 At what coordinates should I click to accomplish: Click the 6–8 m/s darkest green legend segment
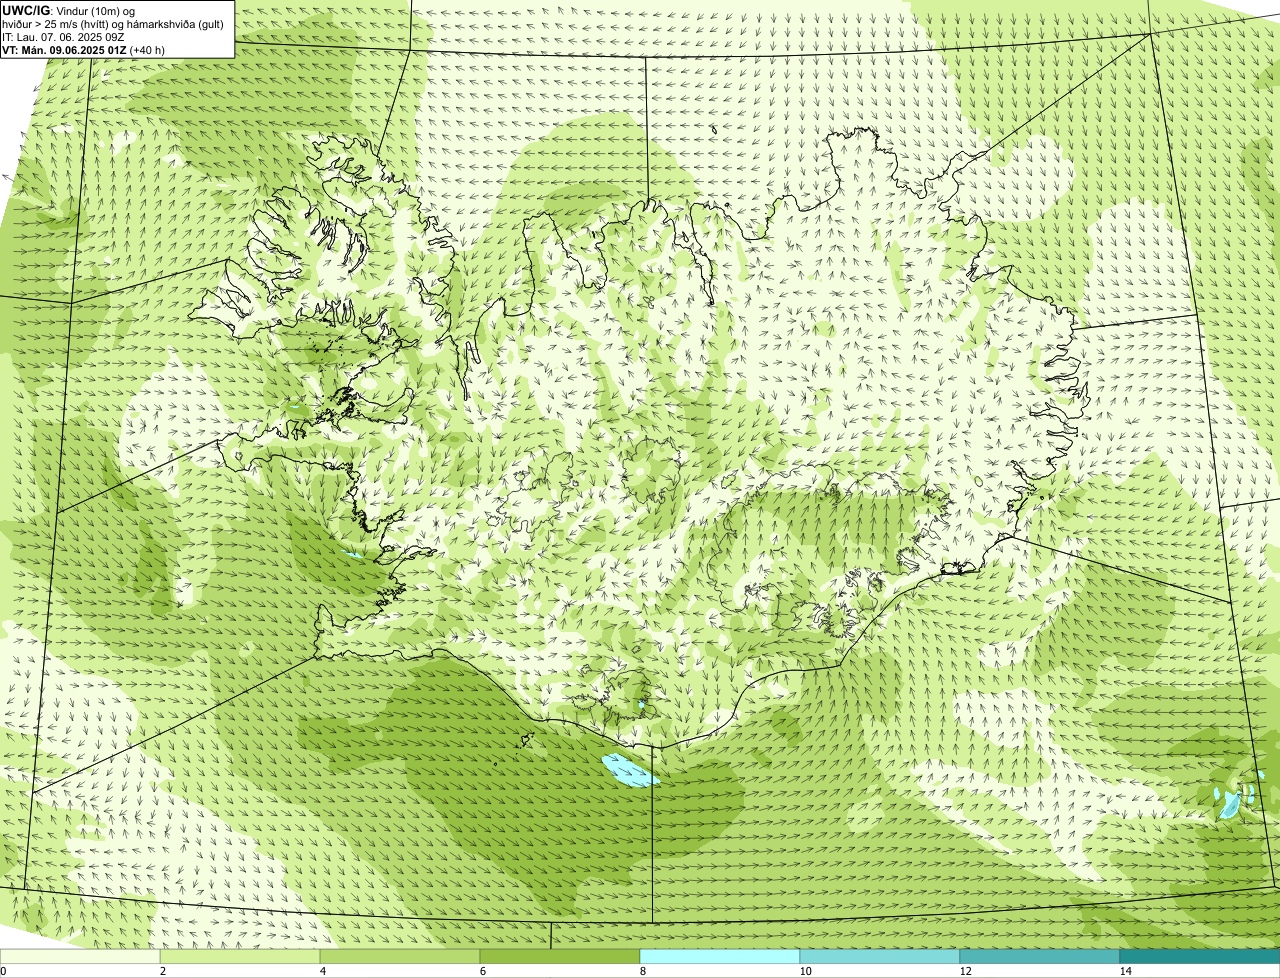pos(560,956)
